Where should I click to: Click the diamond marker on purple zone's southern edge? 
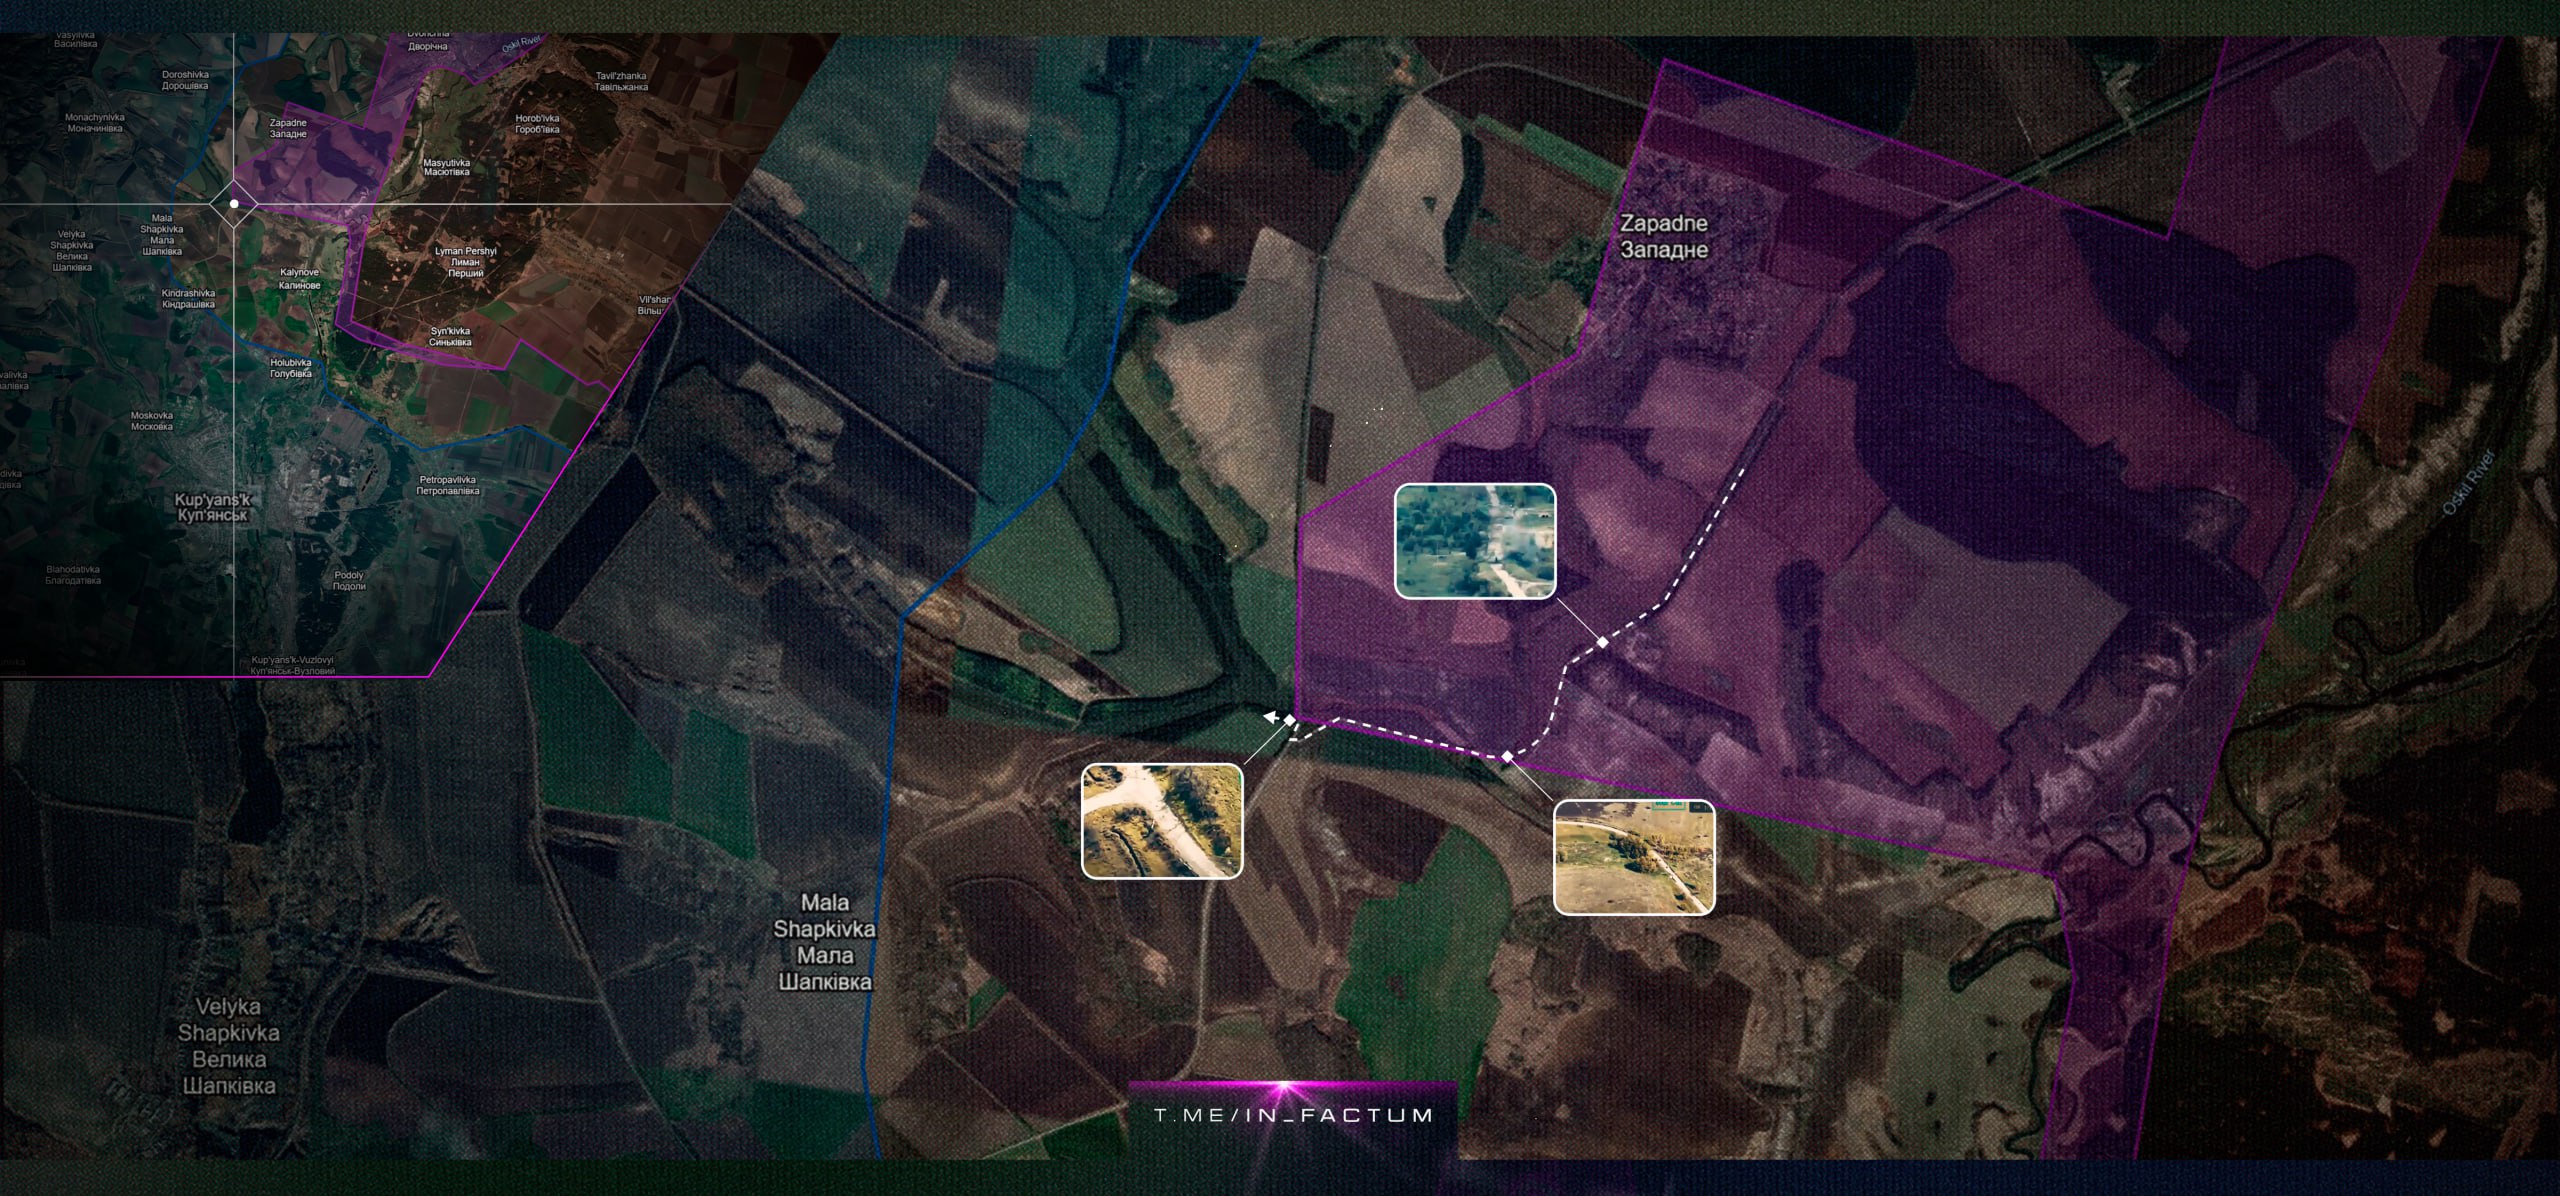point(1507,757)
